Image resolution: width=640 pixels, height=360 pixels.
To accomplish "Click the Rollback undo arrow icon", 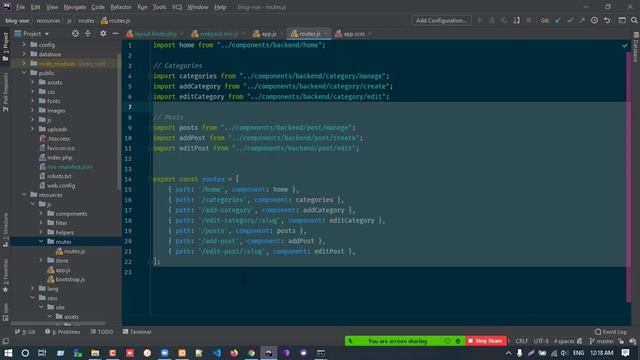I will (607, 20).
